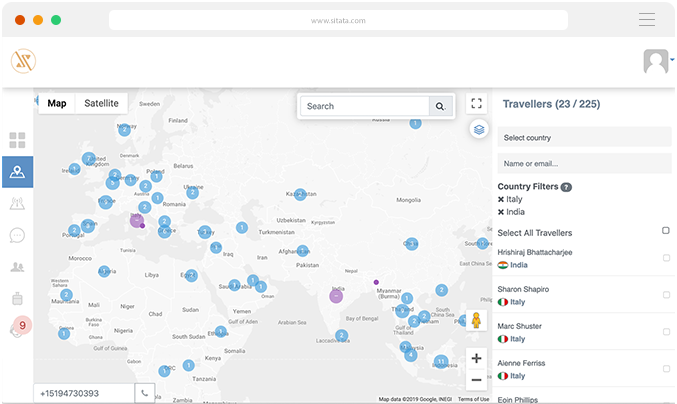This screenshot has width=677, height=404.
Task: Check the Select All Travellers checkbox
Action: [666, 231]
